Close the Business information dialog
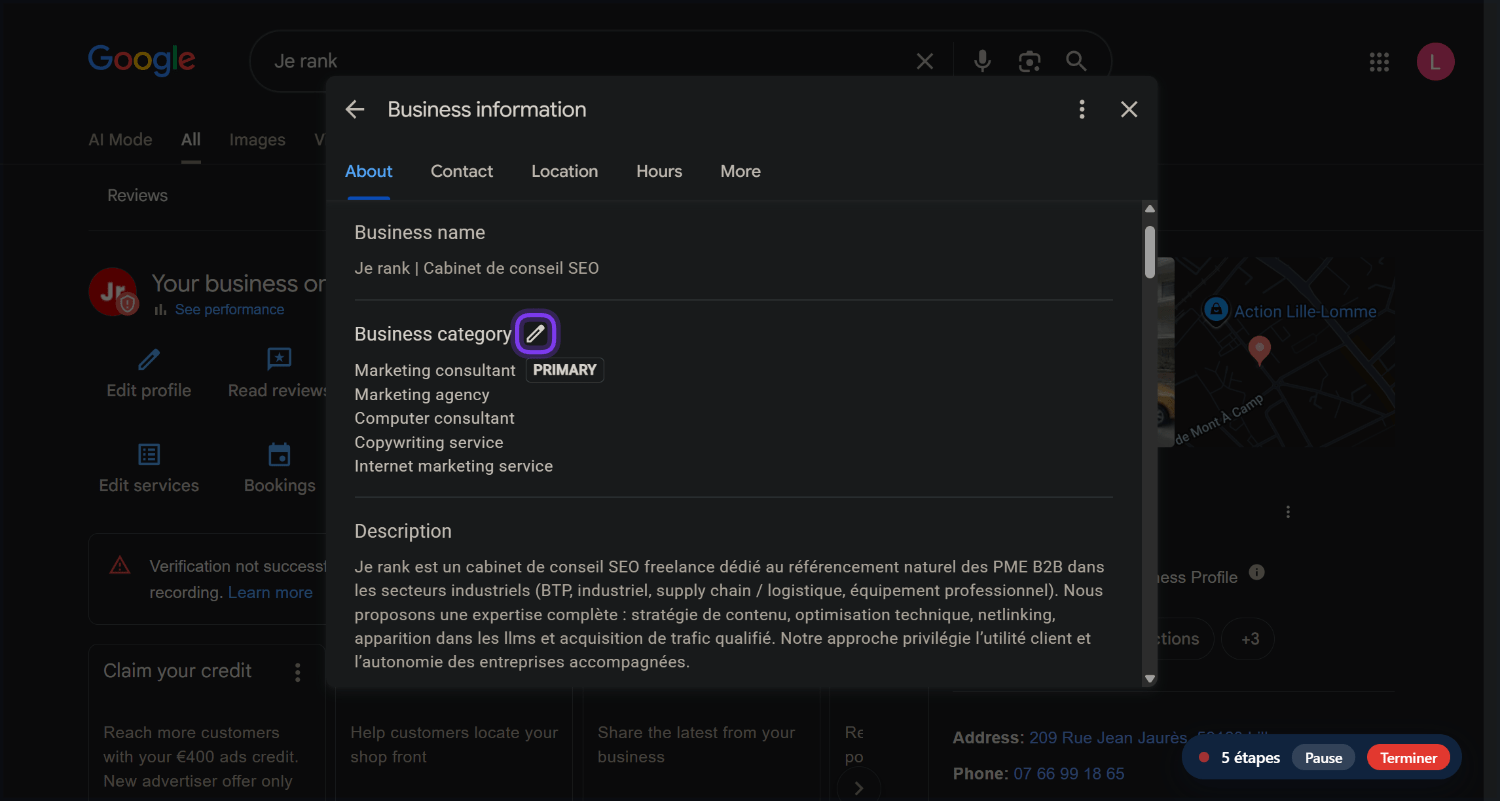This screenshot has width=1500, height=801. point(1129,110)
